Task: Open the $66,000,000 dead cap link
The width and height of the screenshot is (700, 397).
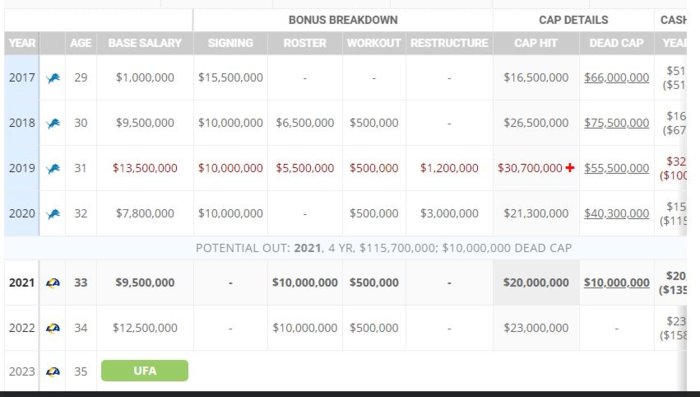Action: coord(617,78)
